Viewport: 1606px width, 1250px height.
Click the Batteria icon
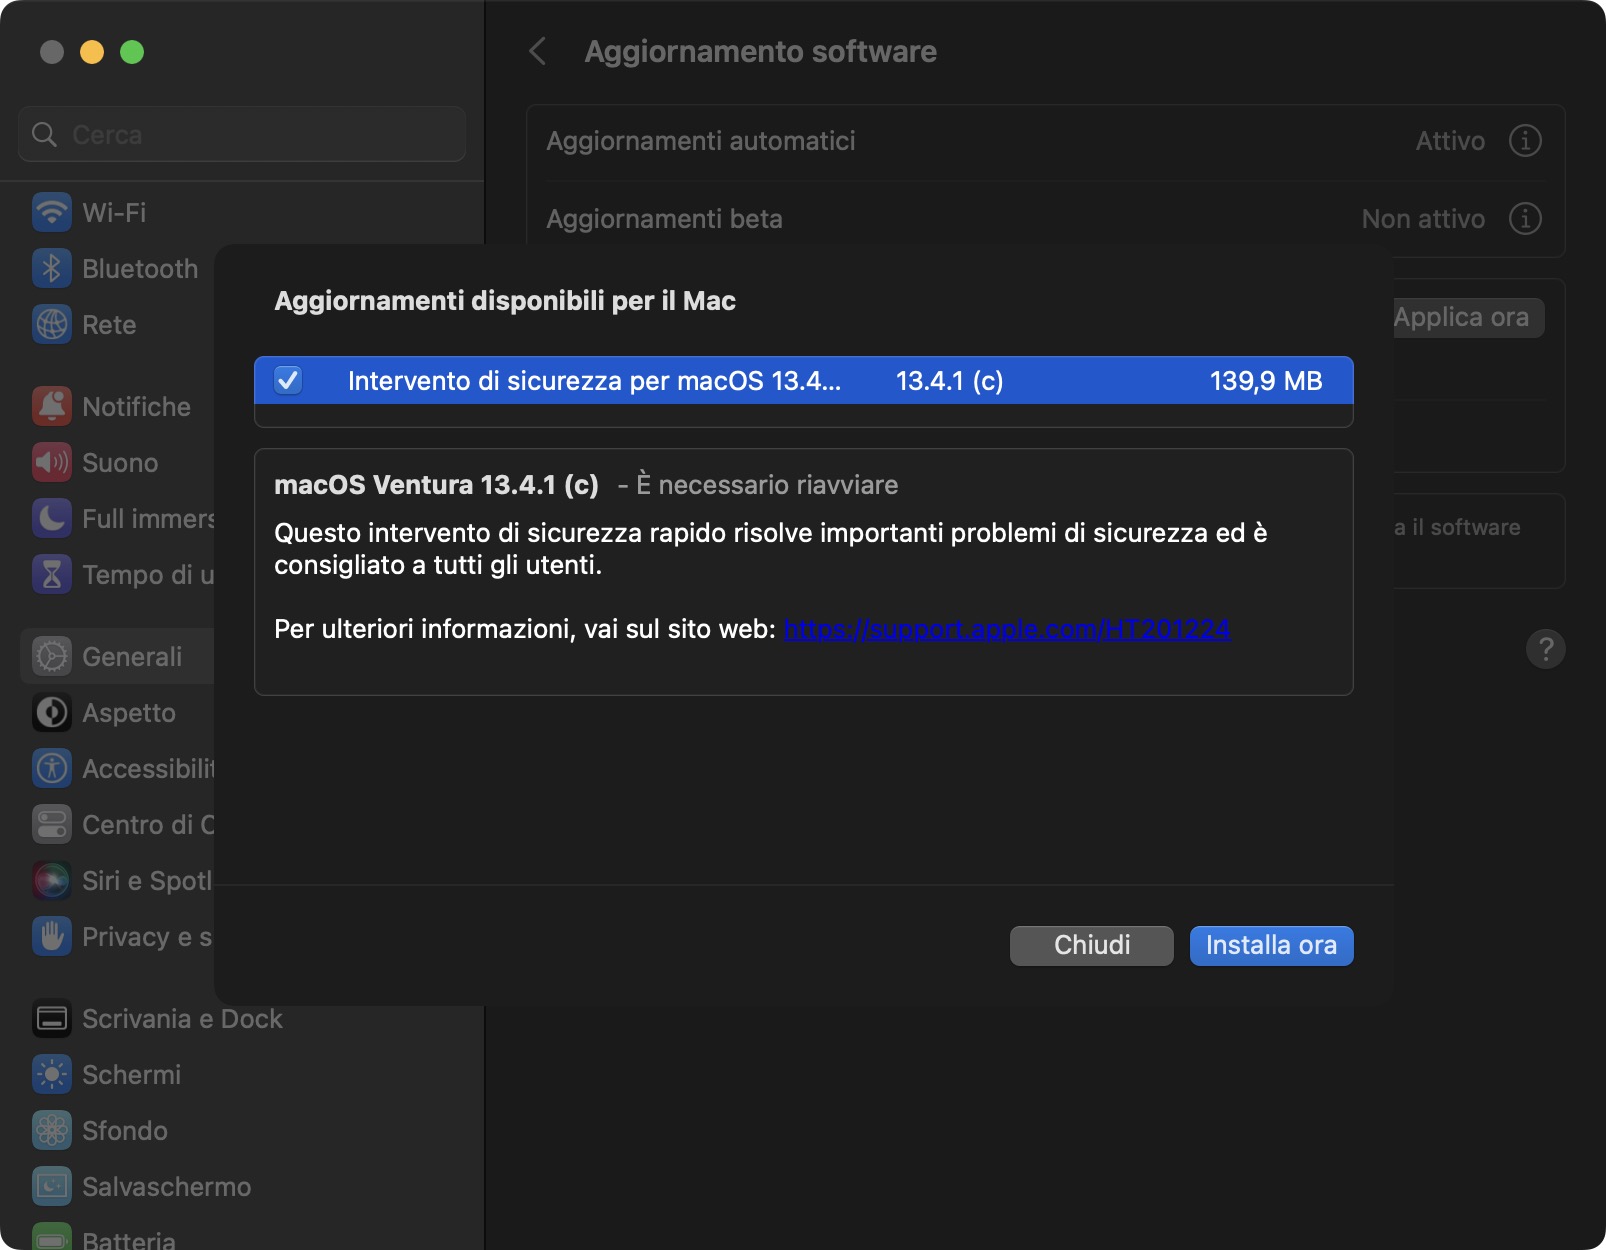pyautogui.click(x=52, y=1237)
